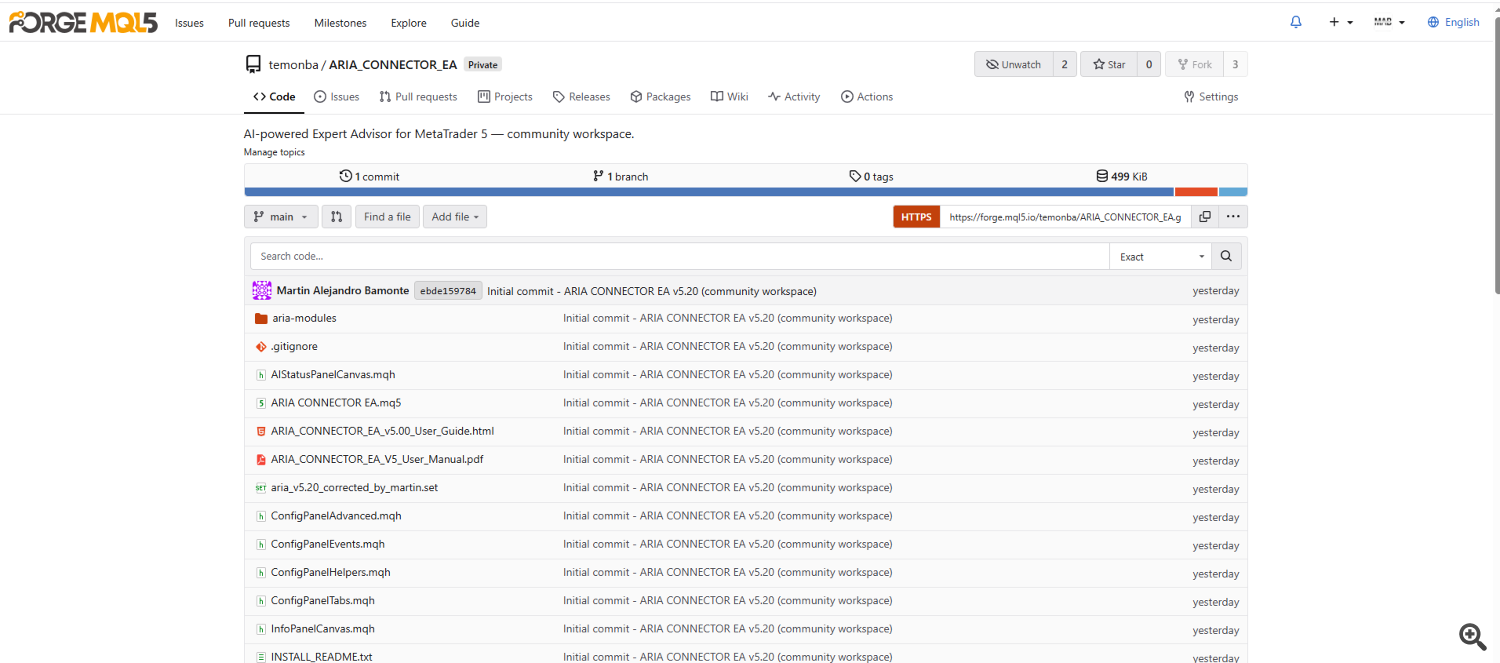Open Pull requests in the top navigation

pyautogui.click(x=259, y=23)
